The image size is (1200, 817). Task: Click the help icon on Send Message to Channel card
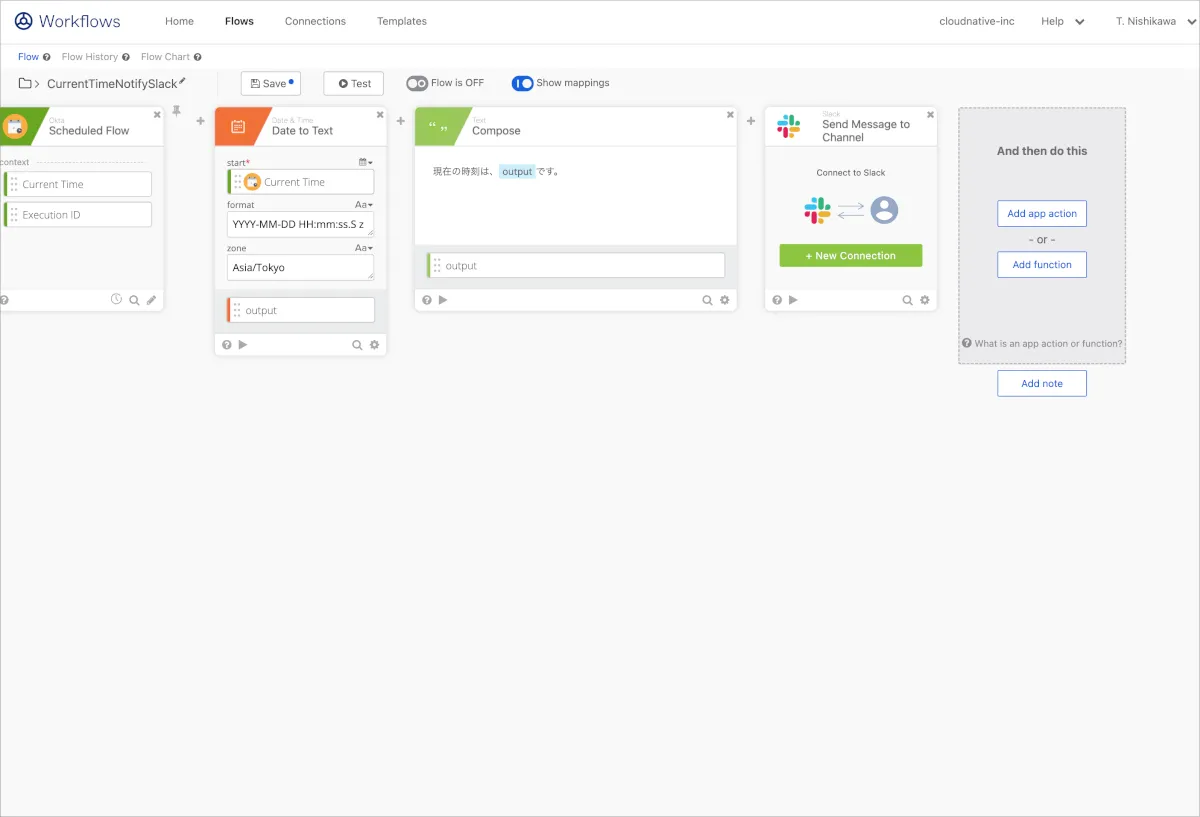pos(777,300)
